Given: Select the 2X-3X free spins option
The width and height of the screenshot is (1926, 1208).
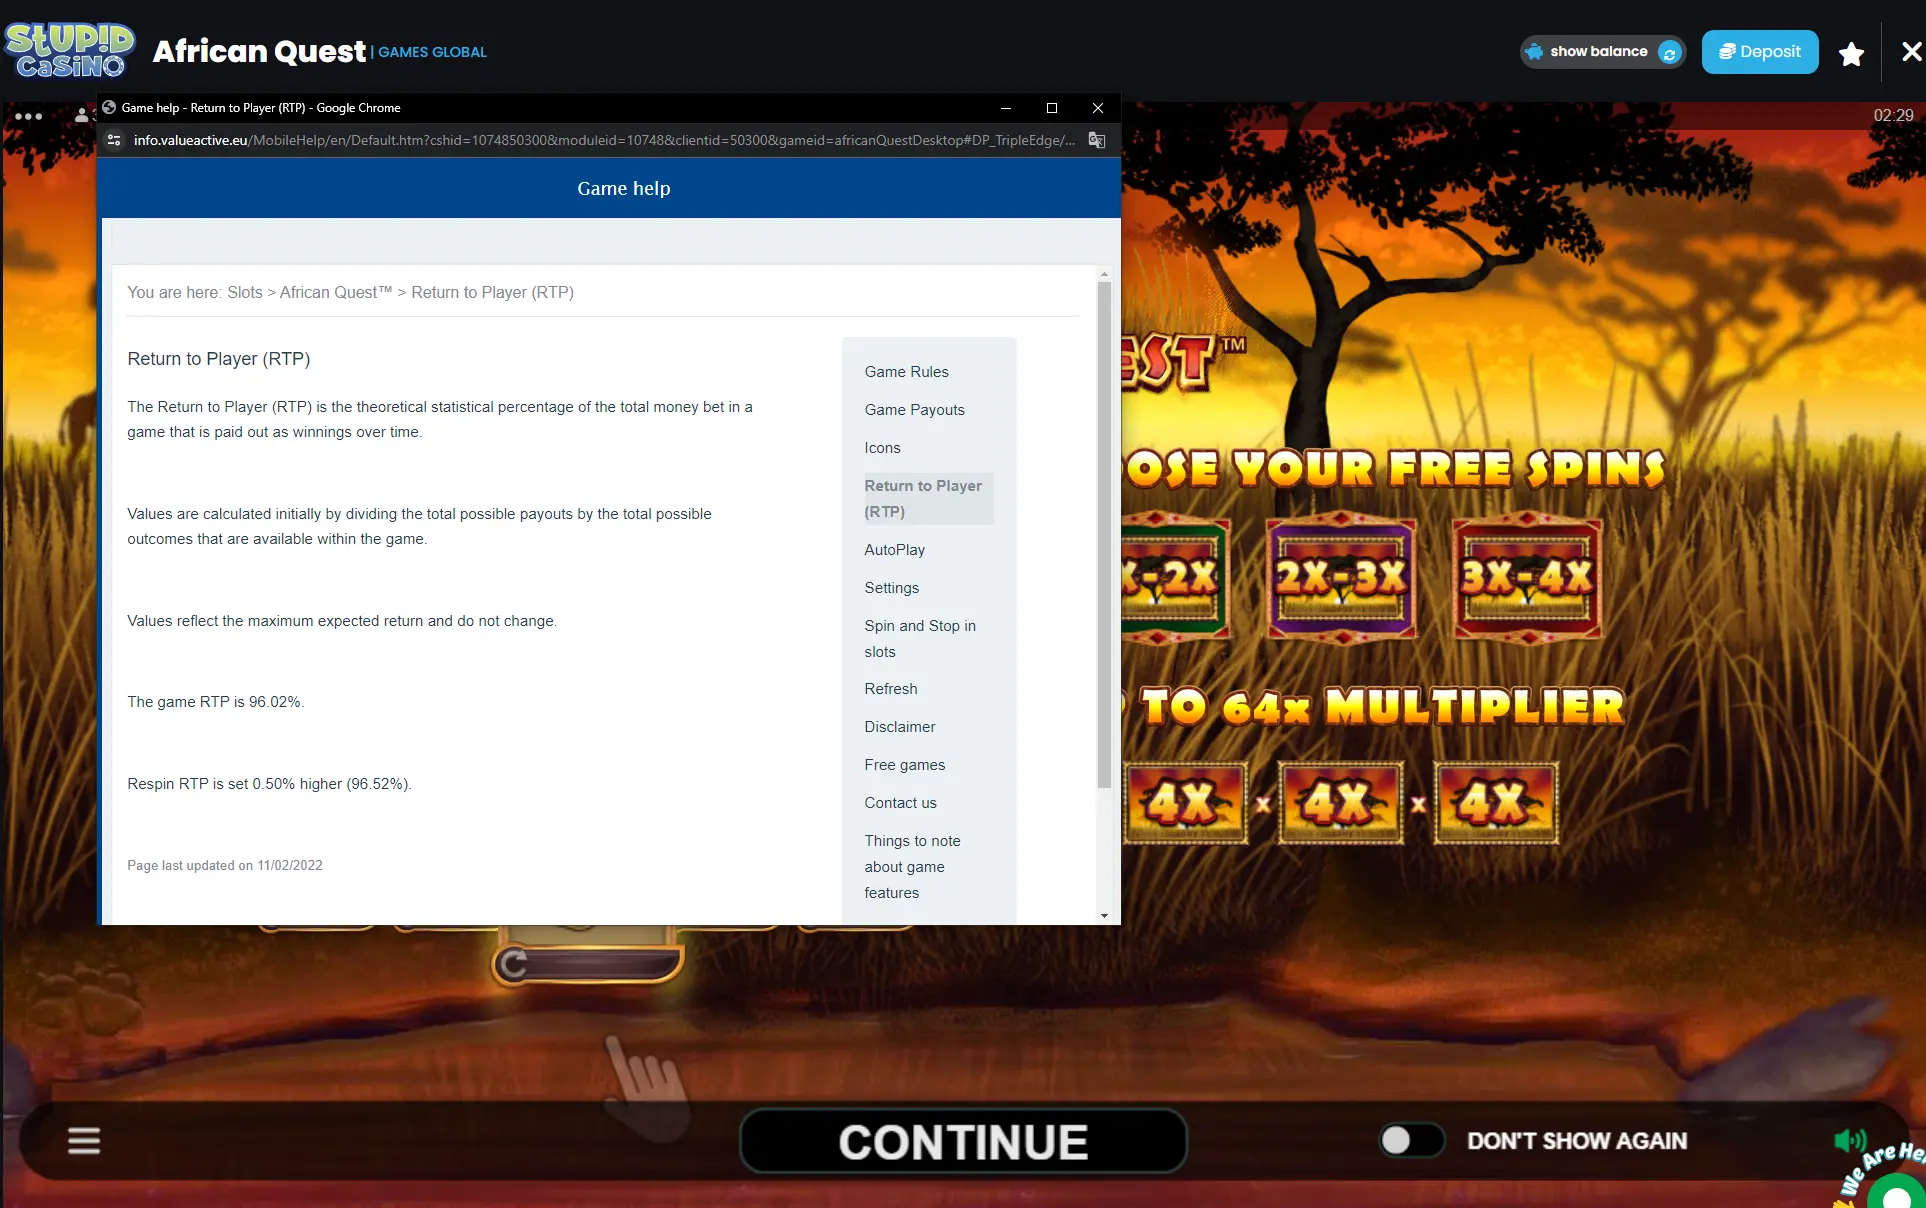Looking at the screenshot, I should (x=1342, y=577).
